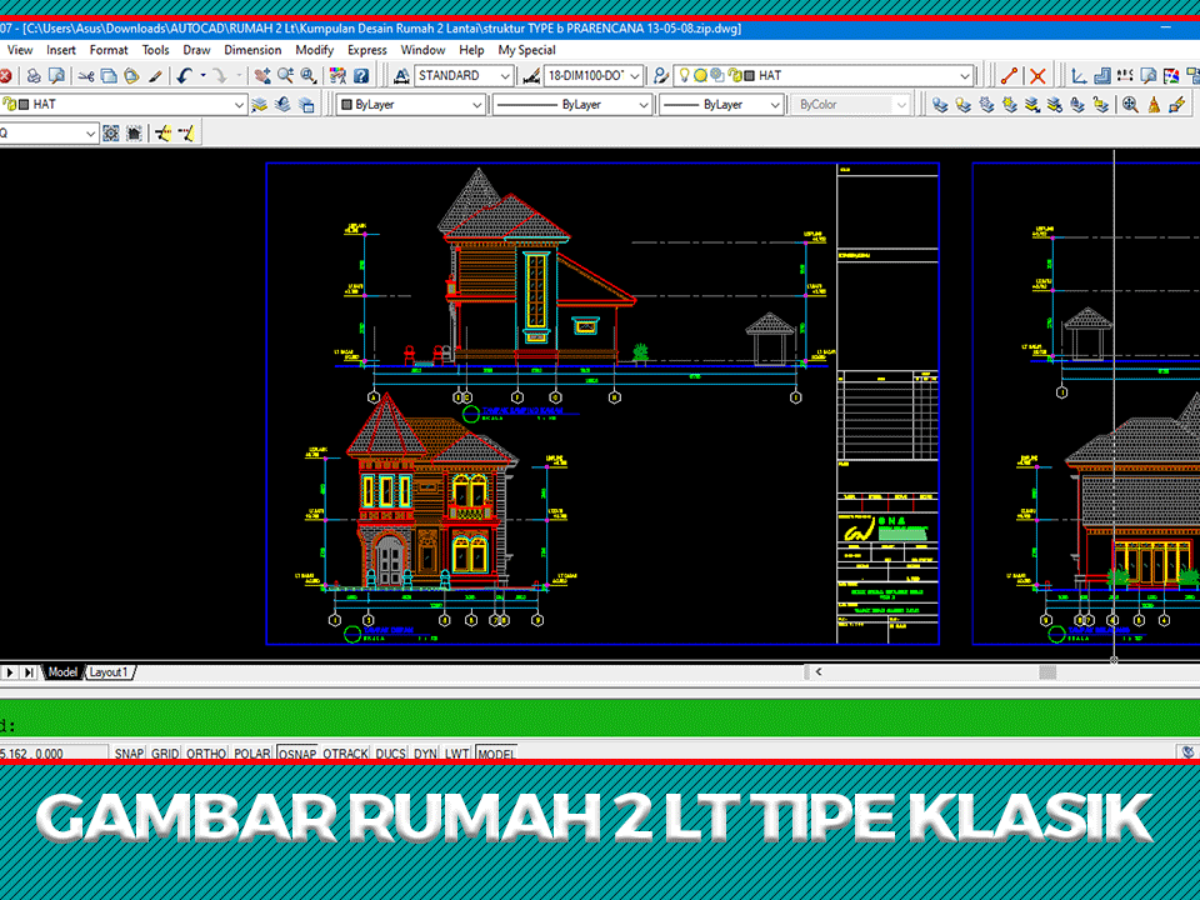Image resolution: width=1200 pixels, height=900 pixels.
Task: Click the red line segment icon
Action: coord(1010,76)
